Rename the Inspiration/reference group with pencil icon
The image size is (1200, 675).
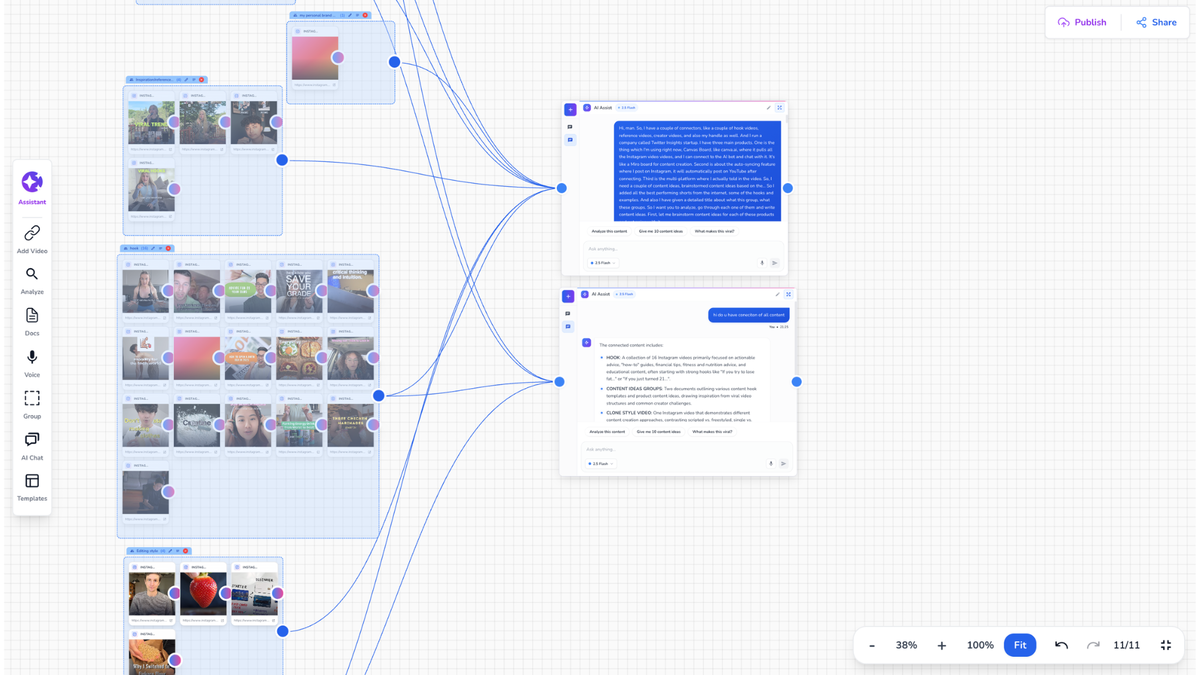(187, 80)
